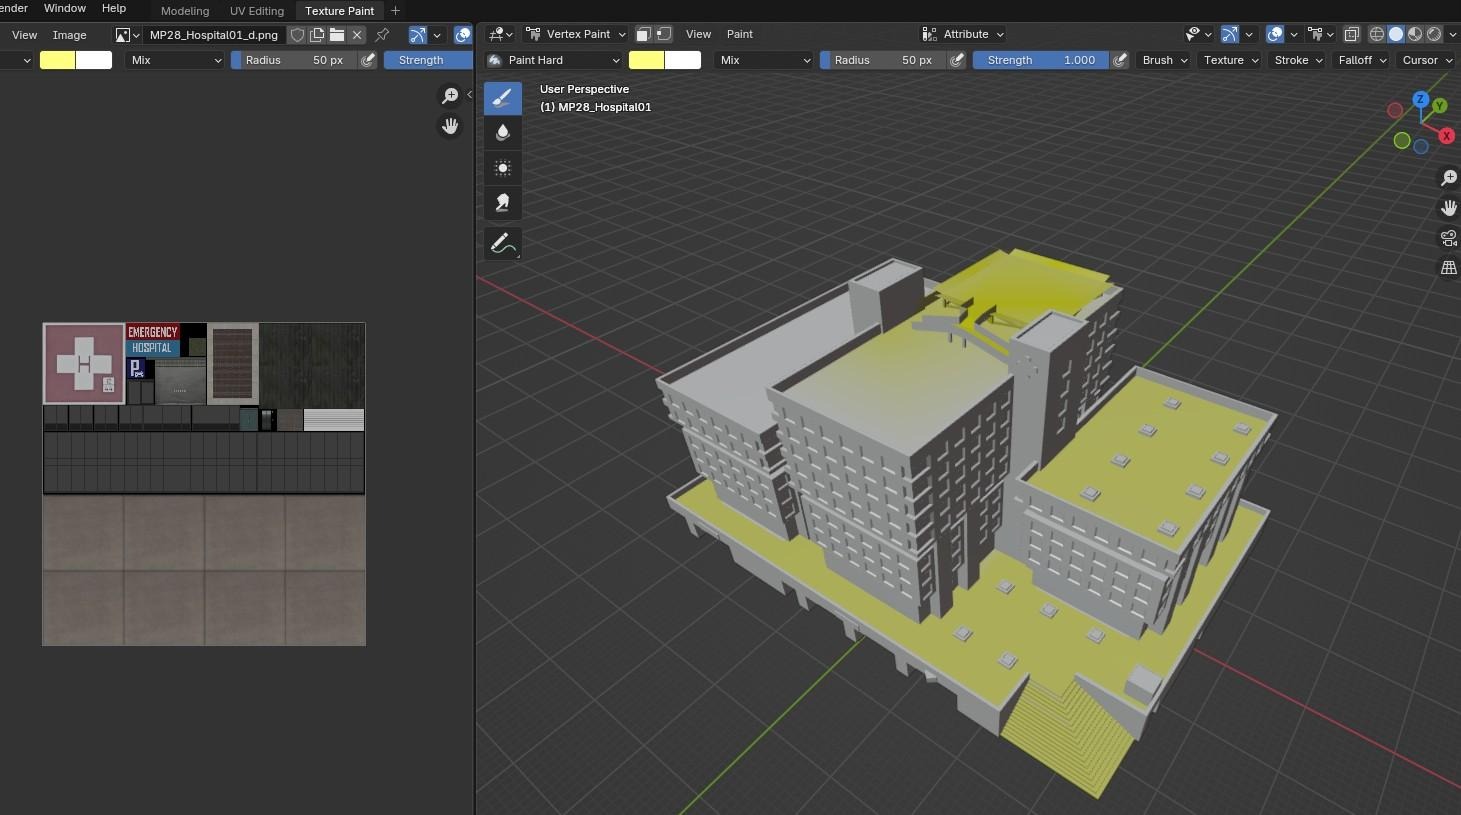Open the Paint menu in viewport header
The width and height of the screenshot is (1461, 815).
(x=740, y=34)
